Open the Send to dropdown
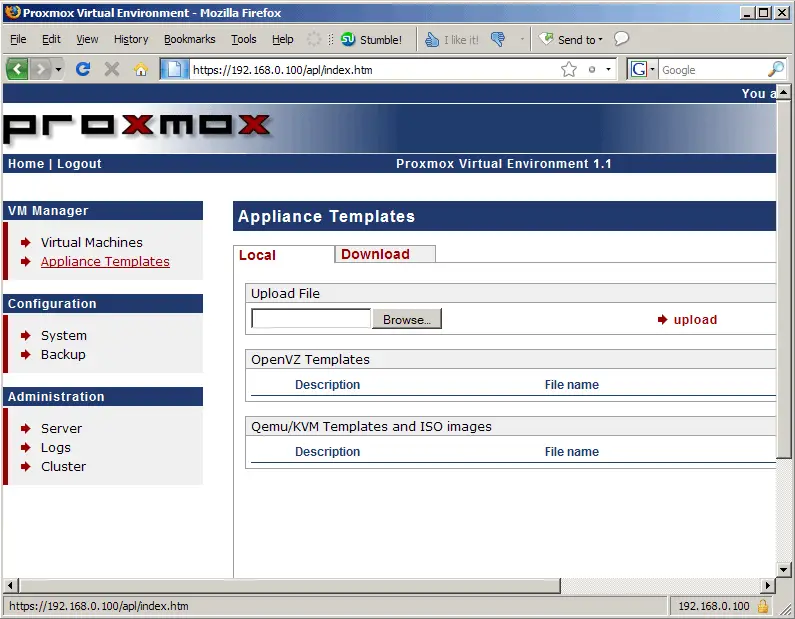The image size is (795, 619). [570, 40]
